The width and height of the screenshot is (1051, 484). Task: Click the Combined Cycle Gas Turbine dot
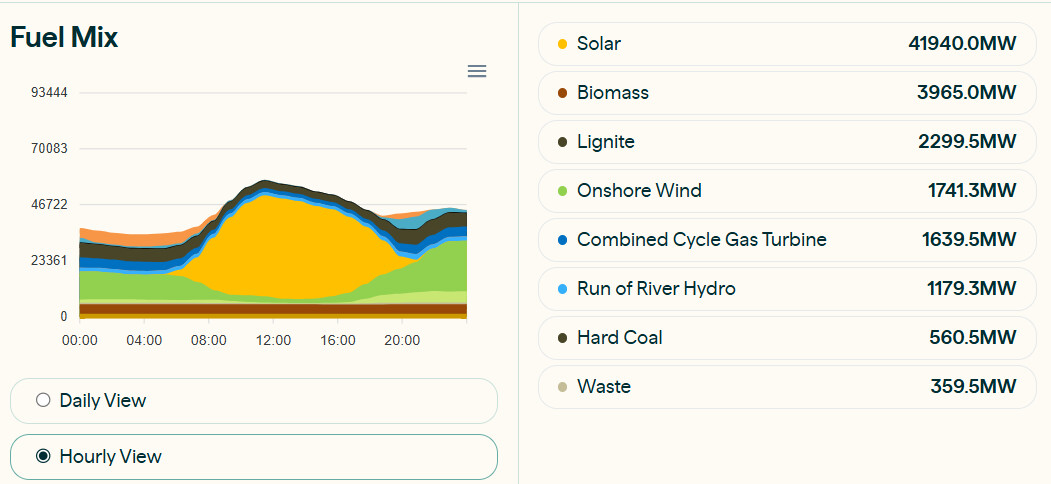(562, 240)
